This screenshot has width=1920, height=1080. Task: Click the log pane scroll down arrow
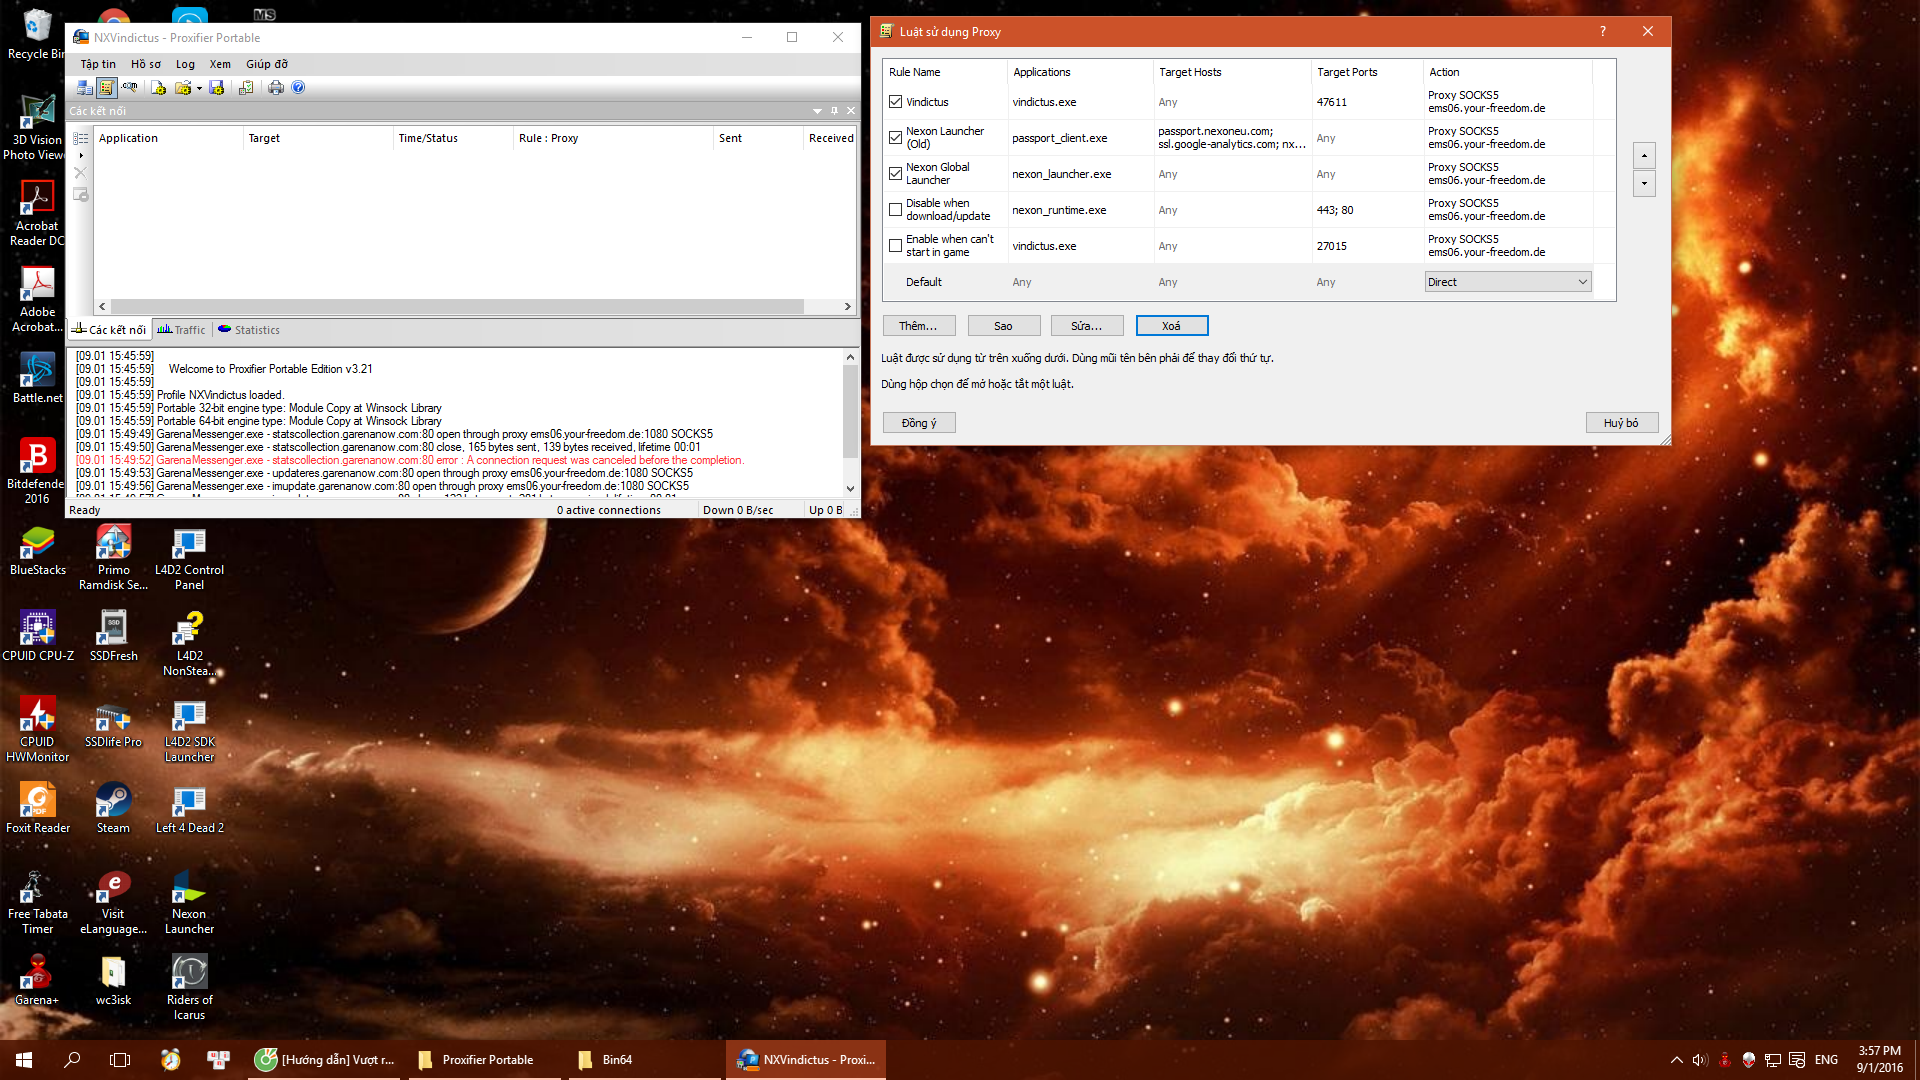coord(850,489)
